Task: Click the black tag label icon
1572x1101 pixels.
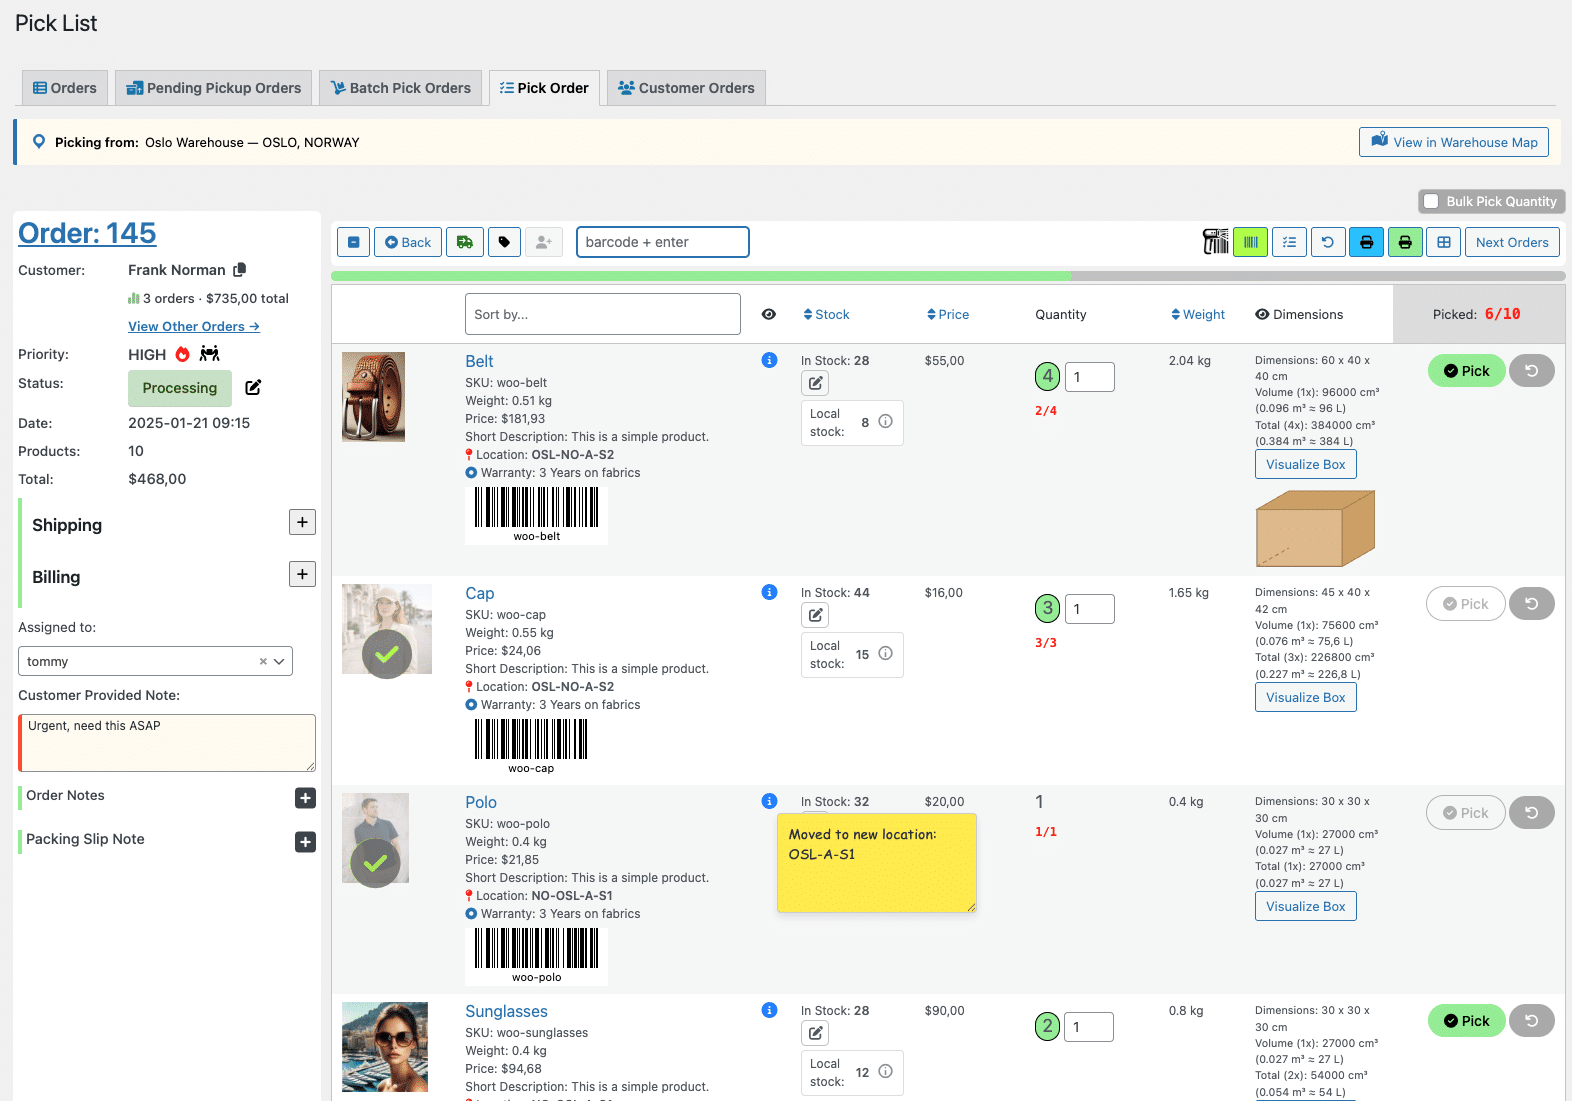Action: pyautogui.click(x=504, y=242)
